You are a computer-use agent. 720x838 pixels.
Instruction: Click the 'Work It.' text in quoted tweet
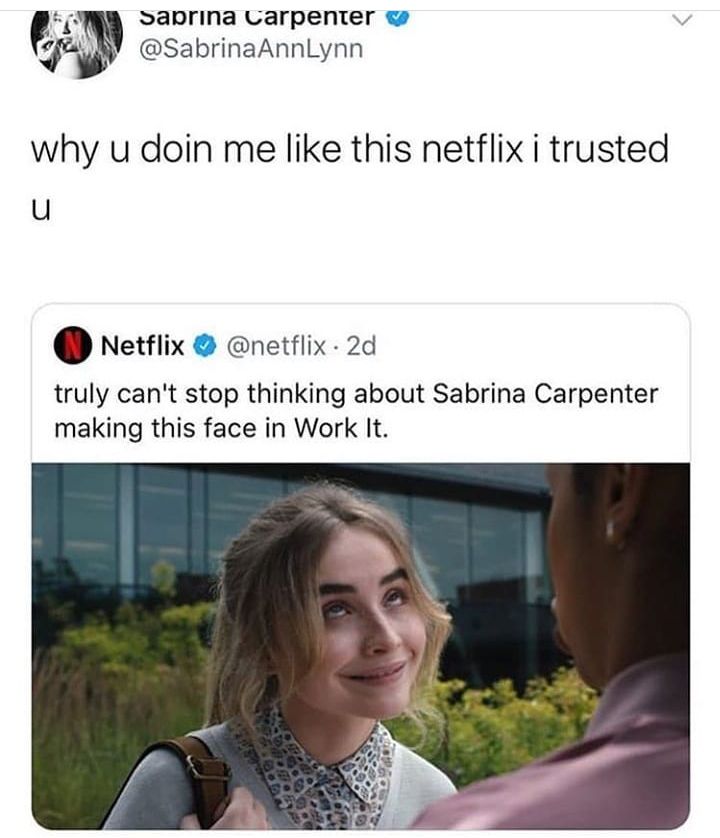pyautogui.click(x=340, y=428)
